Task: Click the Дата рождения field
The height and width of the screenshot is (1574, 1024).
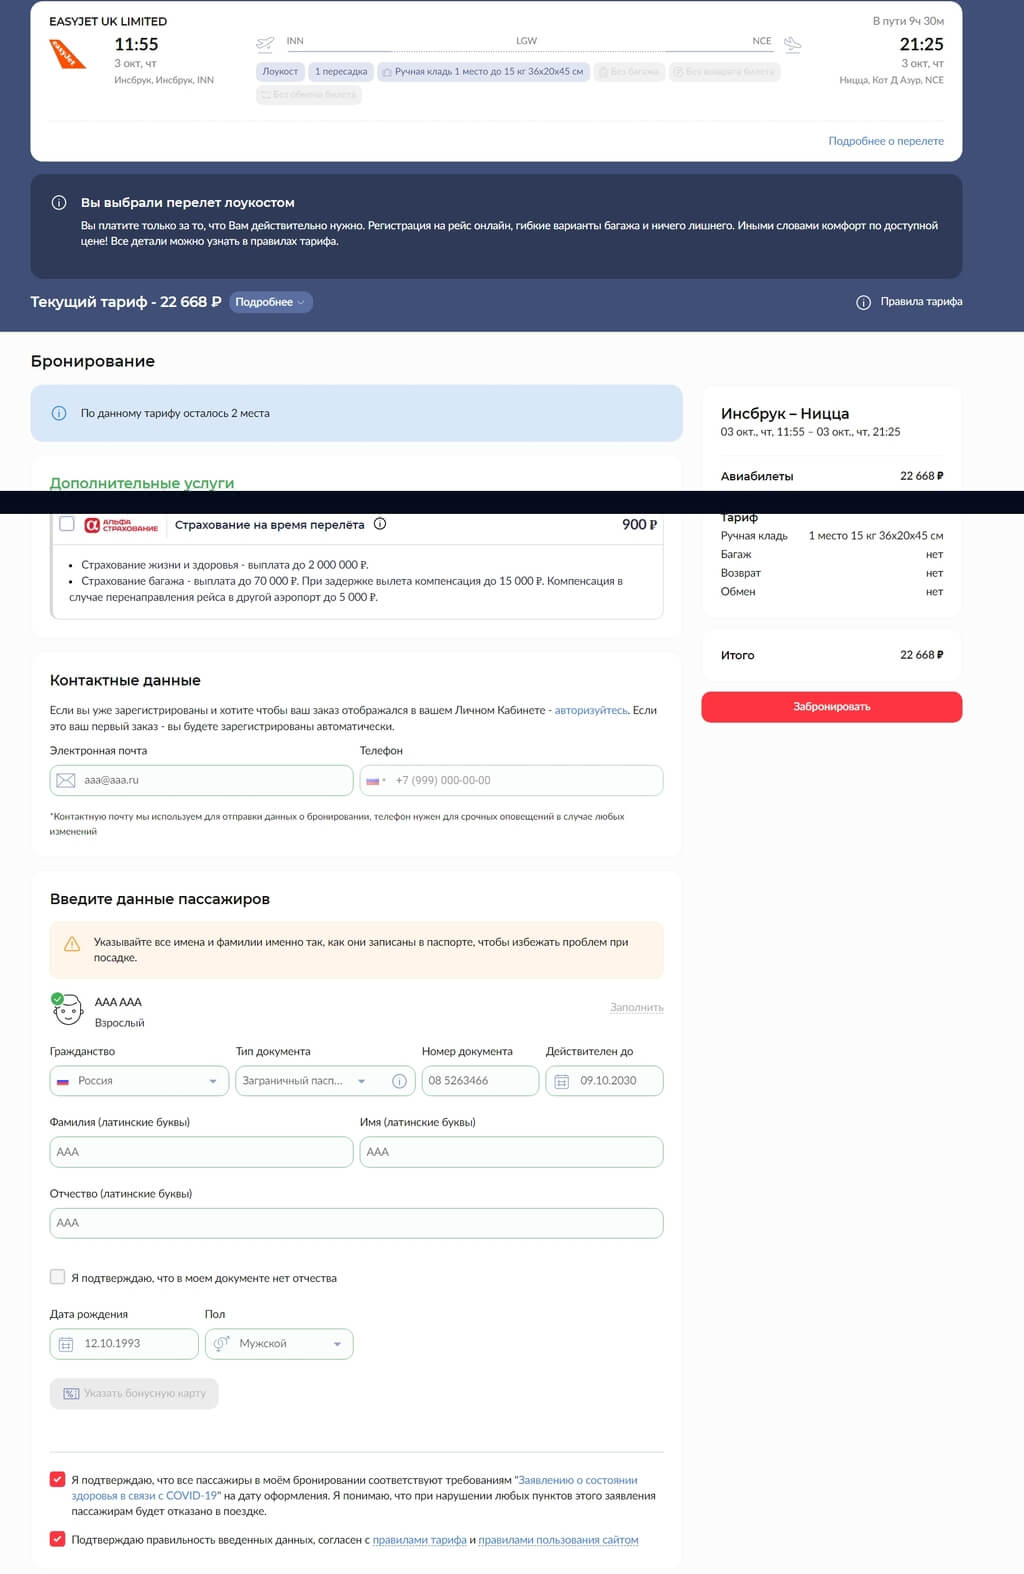Action: point(124,1344)
